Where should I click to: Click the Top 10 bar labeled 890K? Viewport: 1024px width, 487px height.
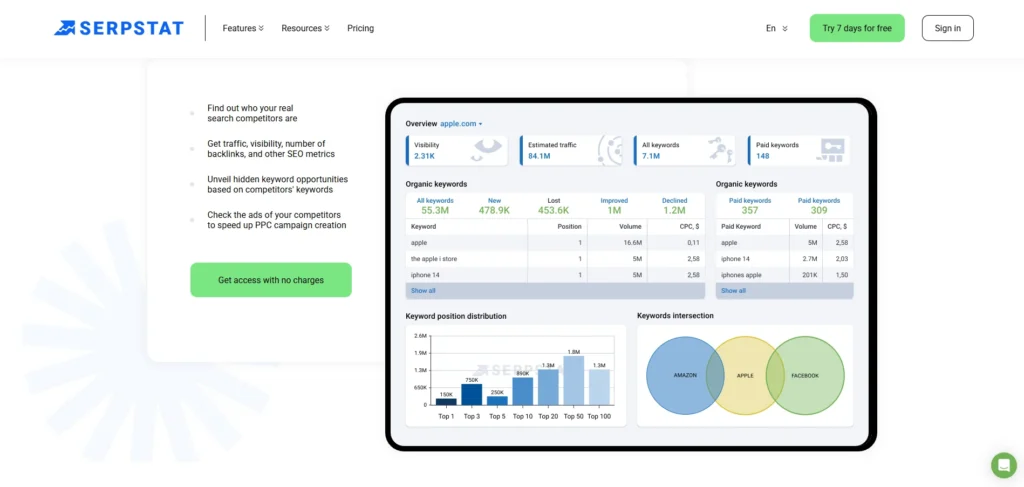coord(522,391)
